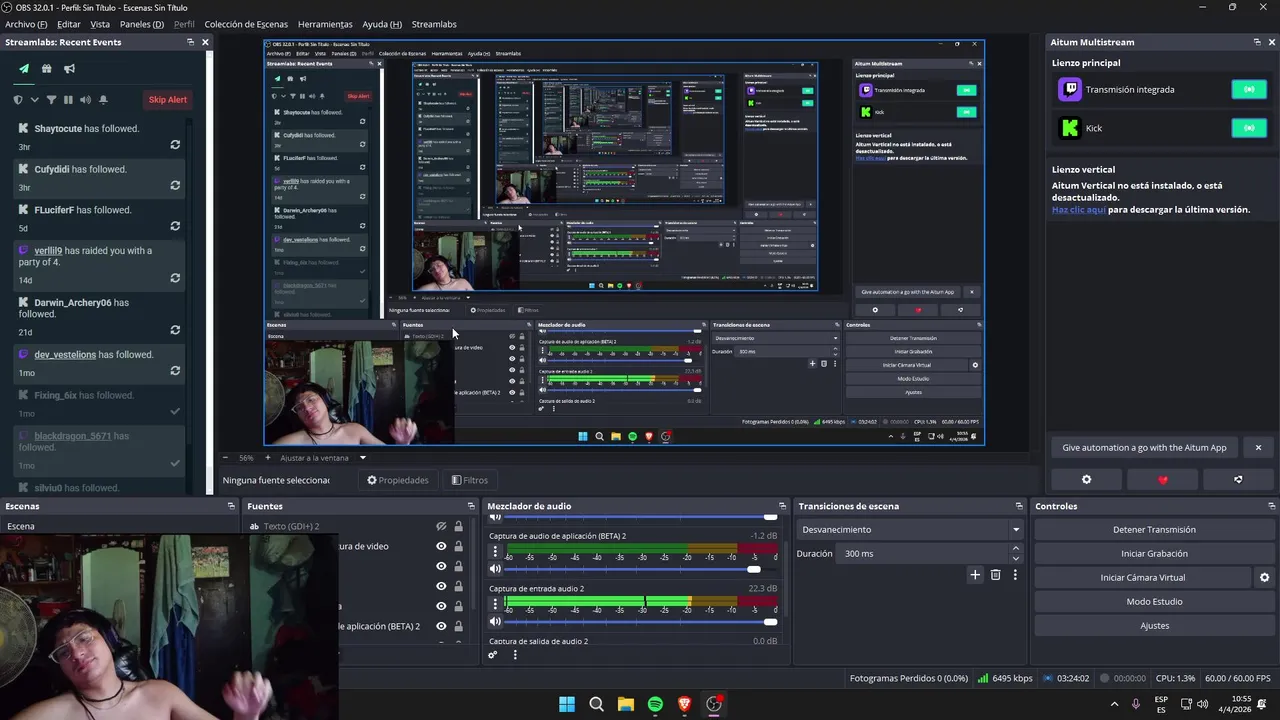The image size is (1280, 720).
Task: Open Aitum Multistream settings gear
Action: click(1087, 480)
